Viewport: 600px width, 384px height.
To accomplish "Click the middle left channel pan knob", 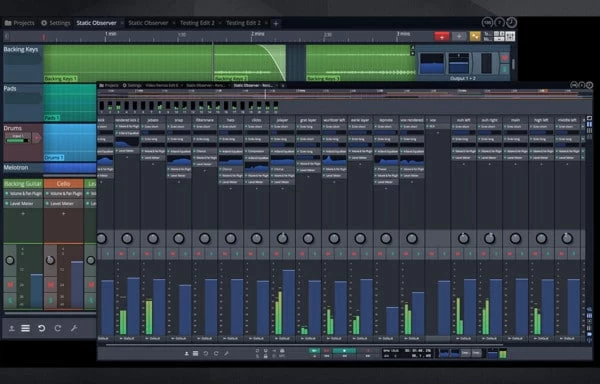I will [567, 238].
